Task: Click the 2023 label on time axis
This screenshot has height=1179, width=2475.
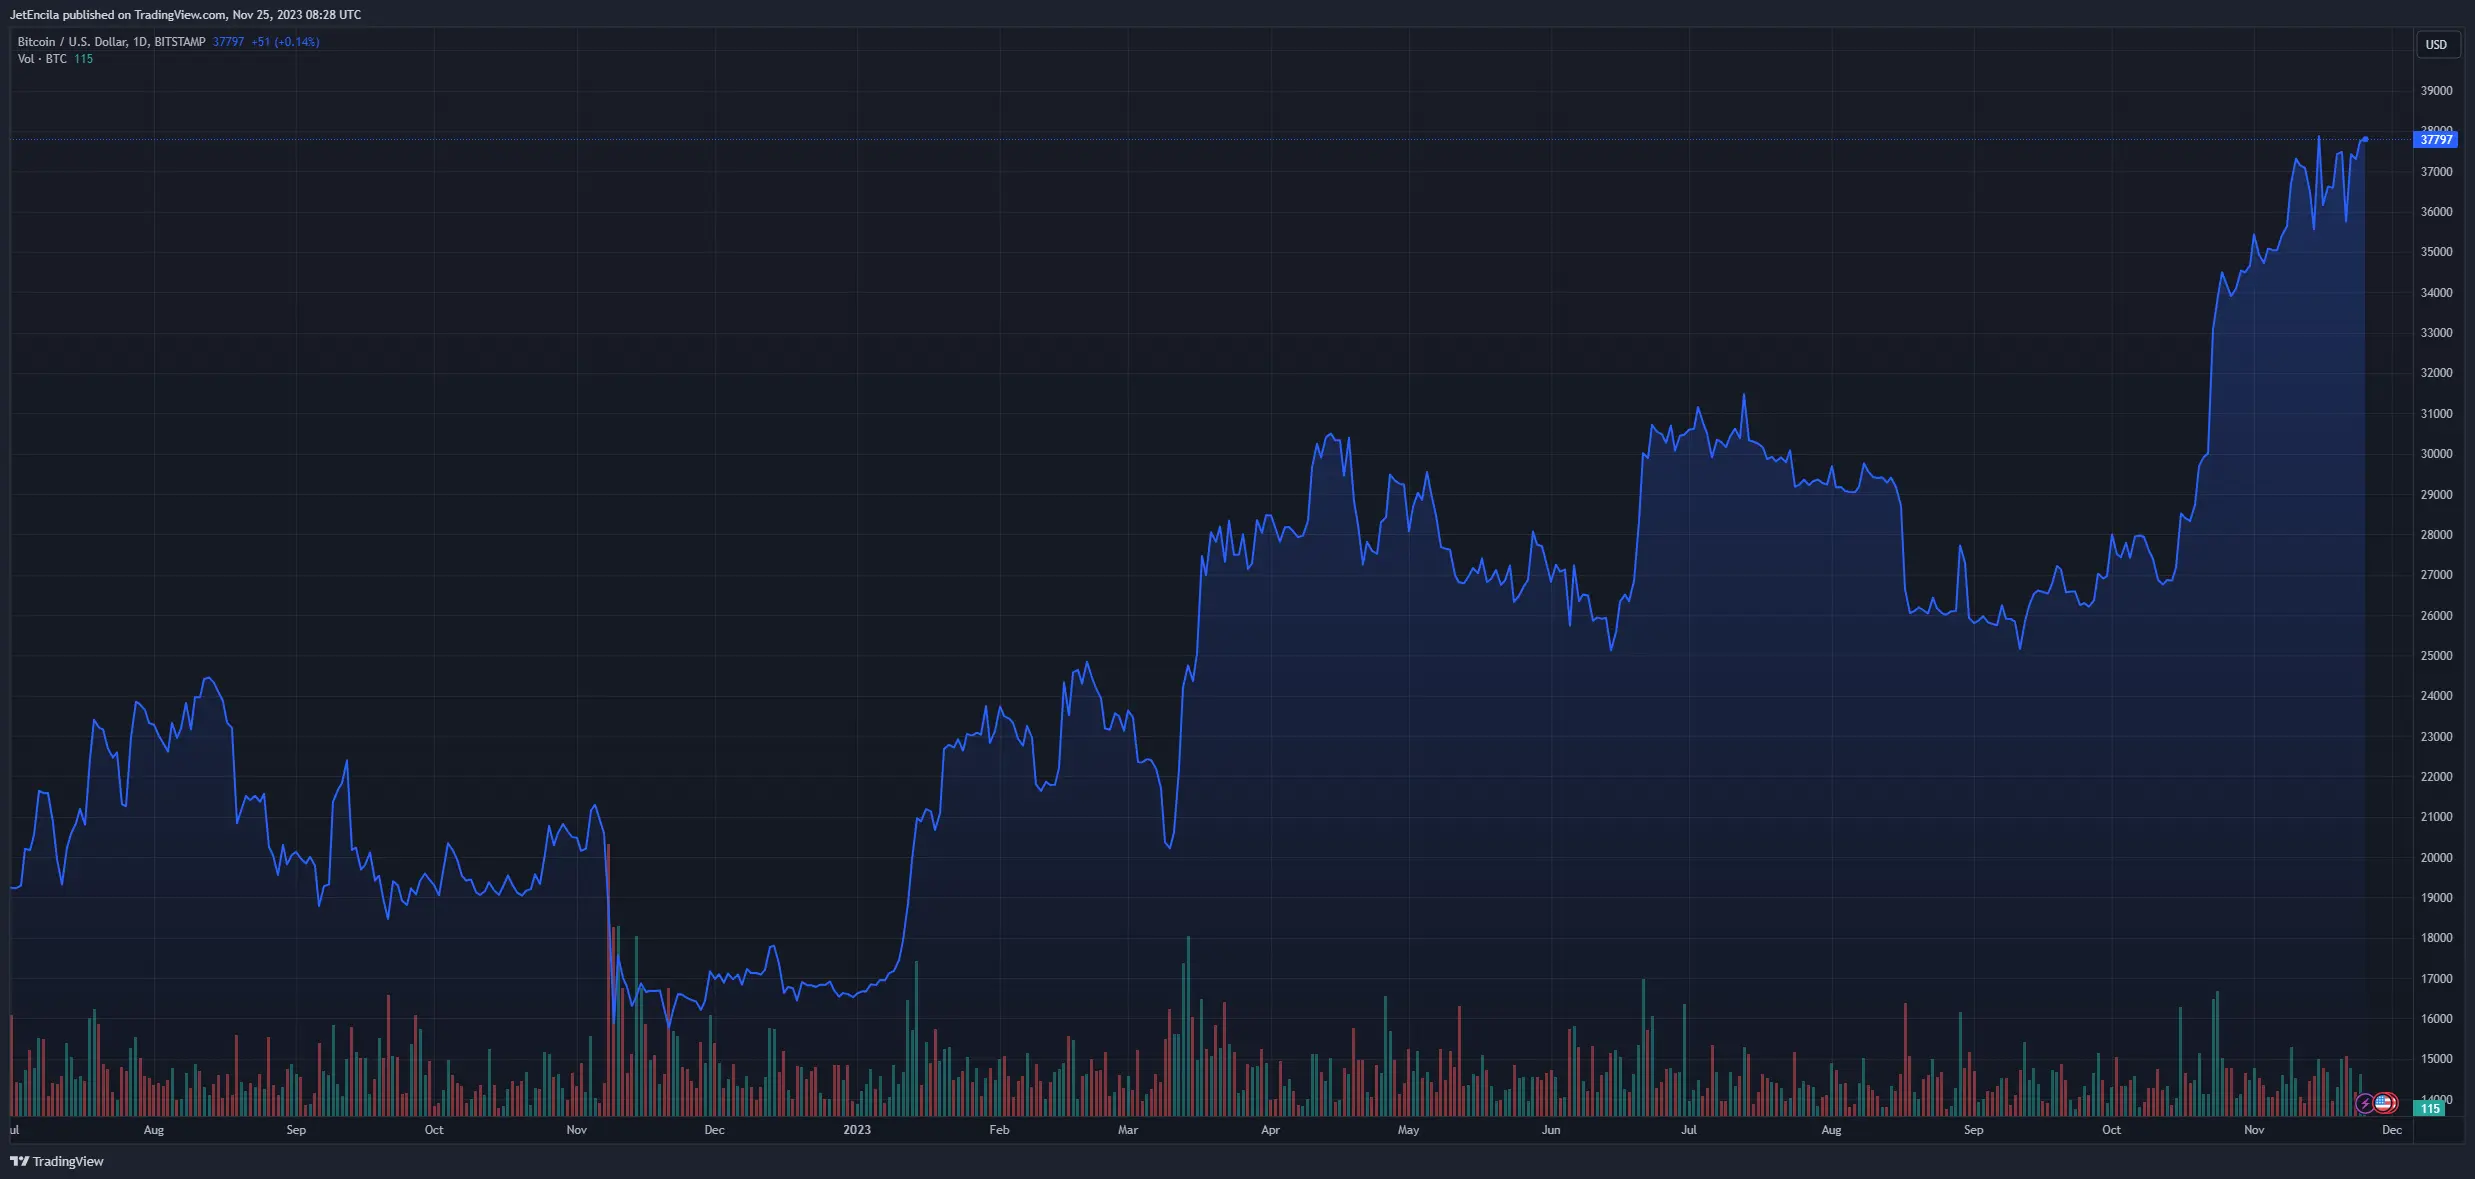Action: click(857, 1130)
